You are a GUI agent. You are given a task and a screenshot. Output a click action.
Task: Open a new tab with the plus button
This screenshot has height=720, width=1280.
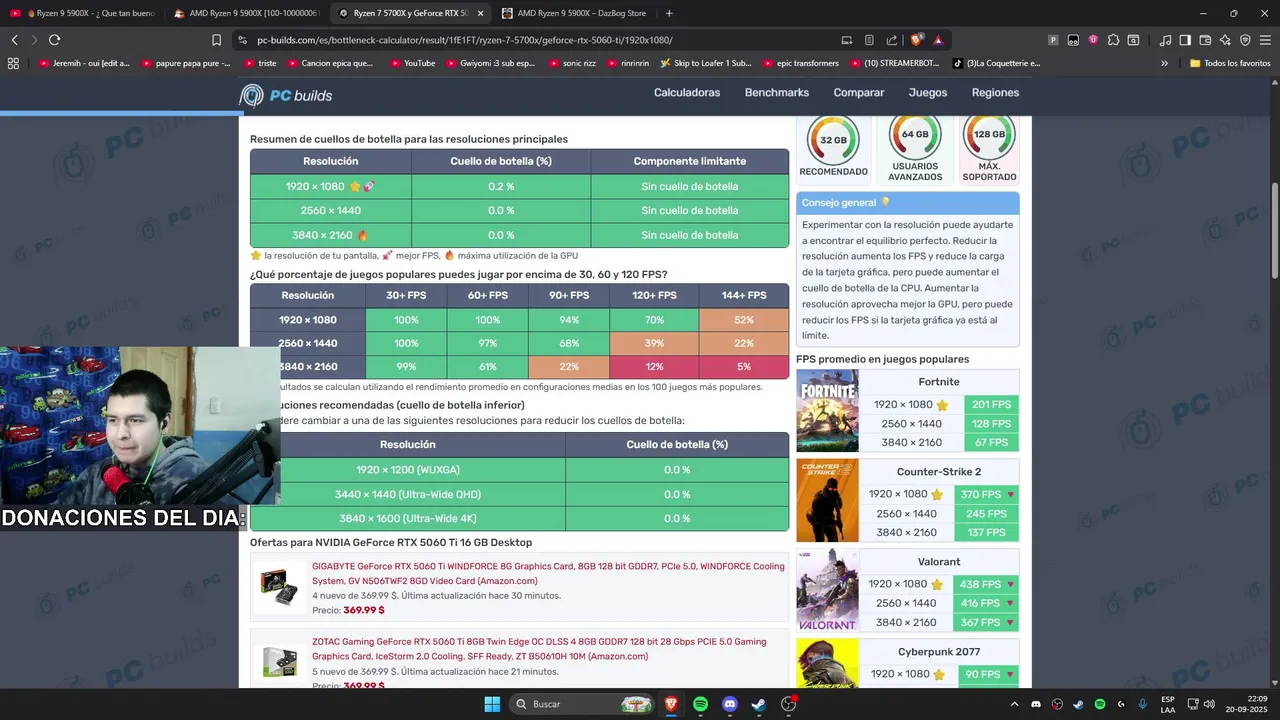(x=669, y=13)
